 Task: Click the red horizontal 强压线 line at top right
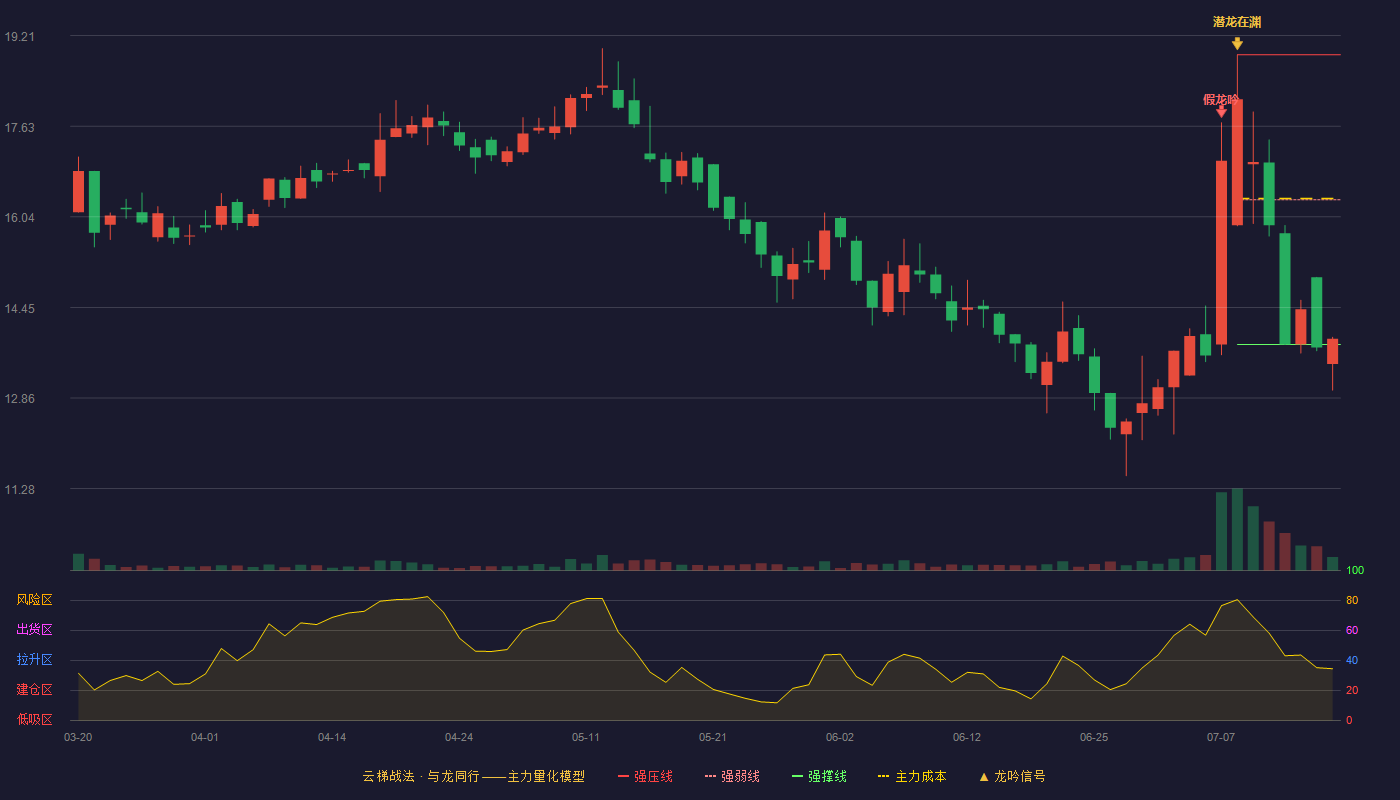(x=1289, y=55)
